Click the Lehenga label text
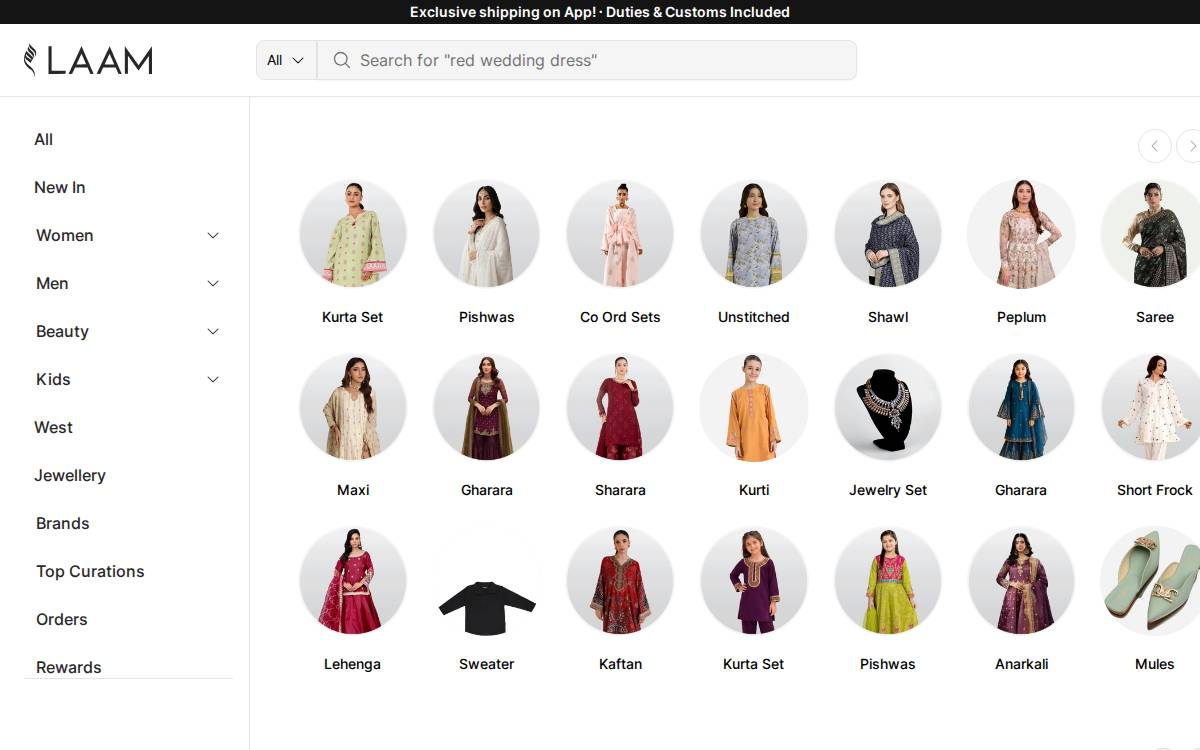 click(352, 664)
